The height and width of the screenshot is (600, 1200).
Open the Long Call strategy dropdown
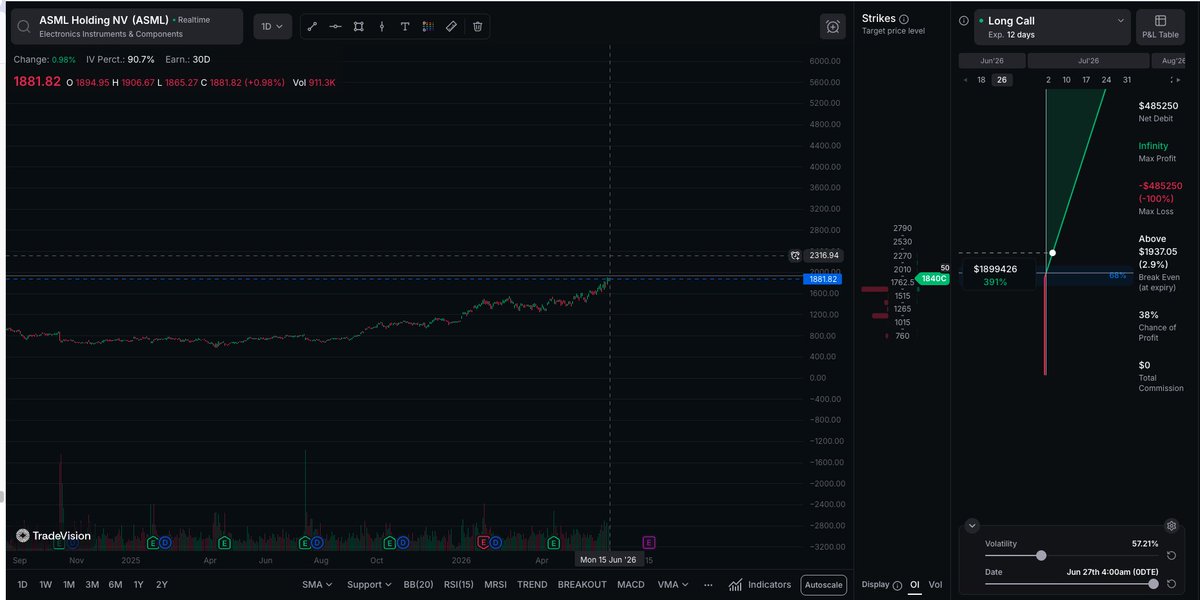click(x=1052, y=27)
